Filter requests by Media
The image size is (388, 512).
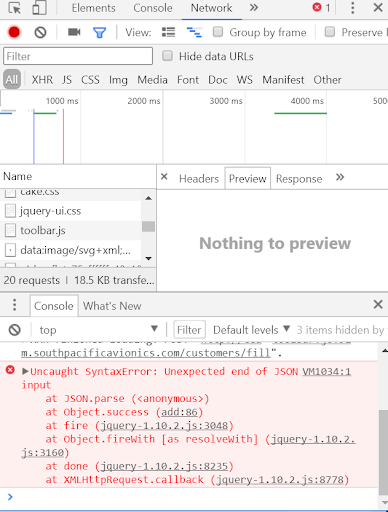tap(152, 80)
